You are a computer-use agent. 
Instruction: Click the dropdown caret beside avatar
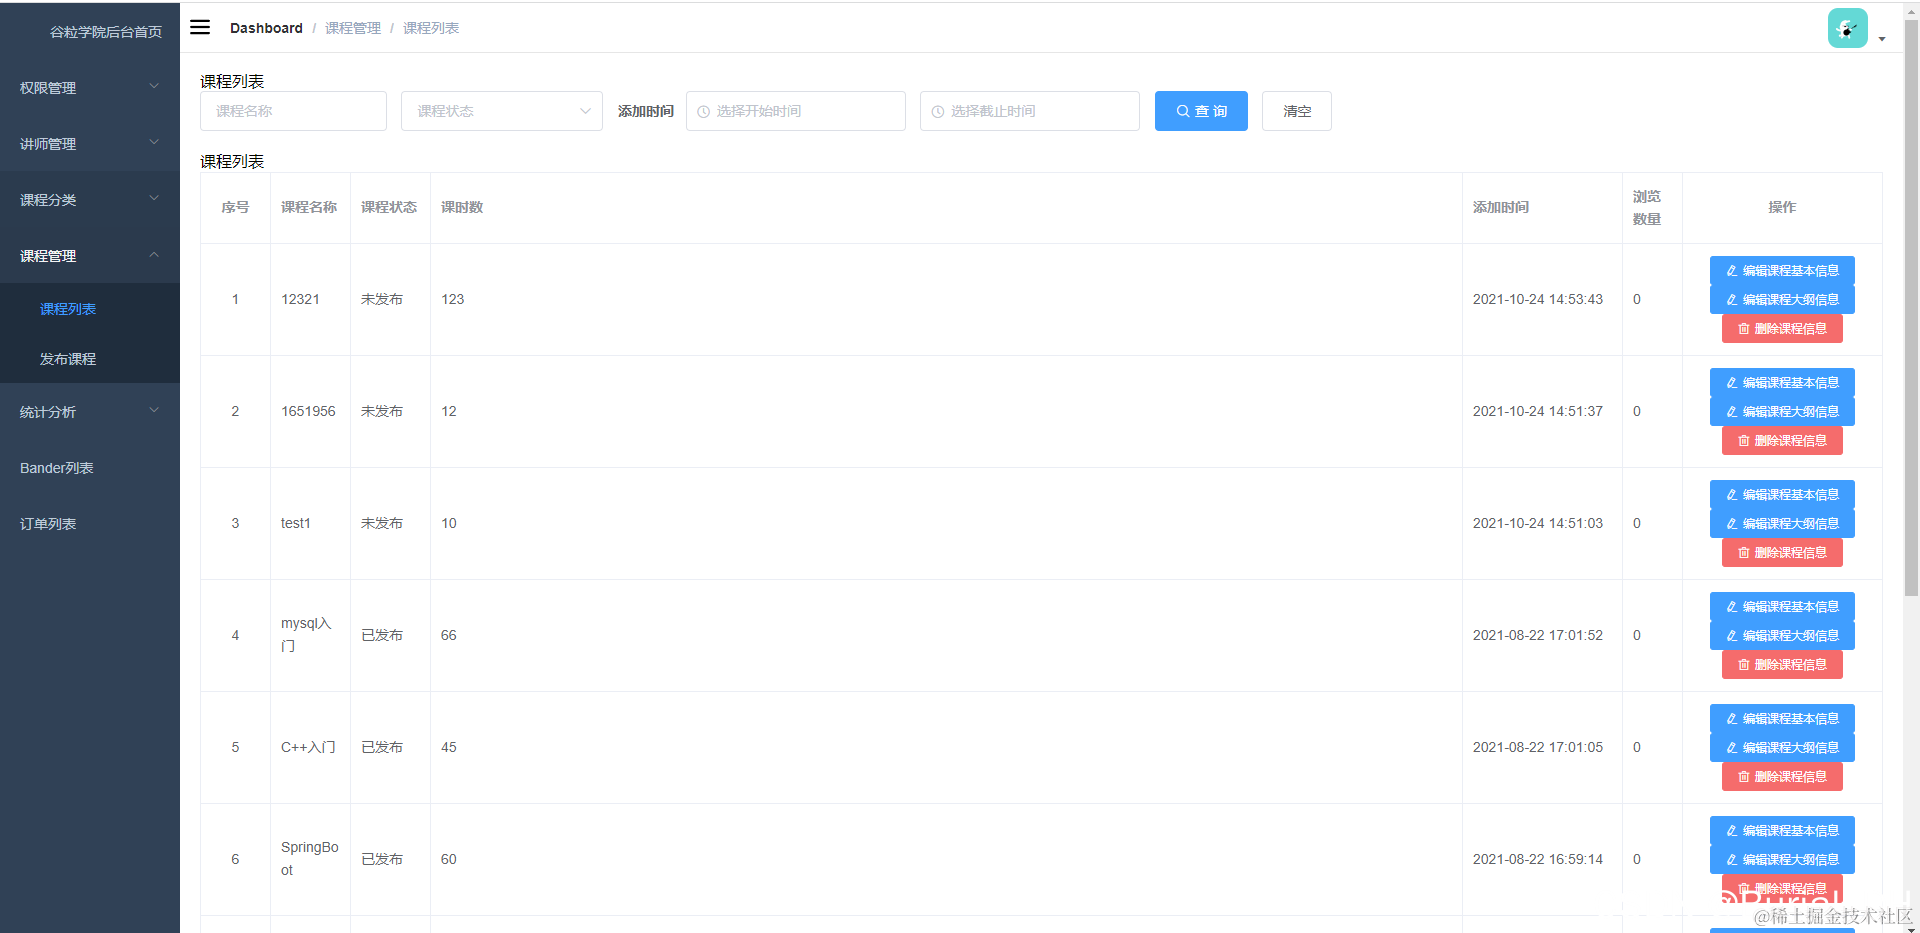click(x=1882, y=39)
